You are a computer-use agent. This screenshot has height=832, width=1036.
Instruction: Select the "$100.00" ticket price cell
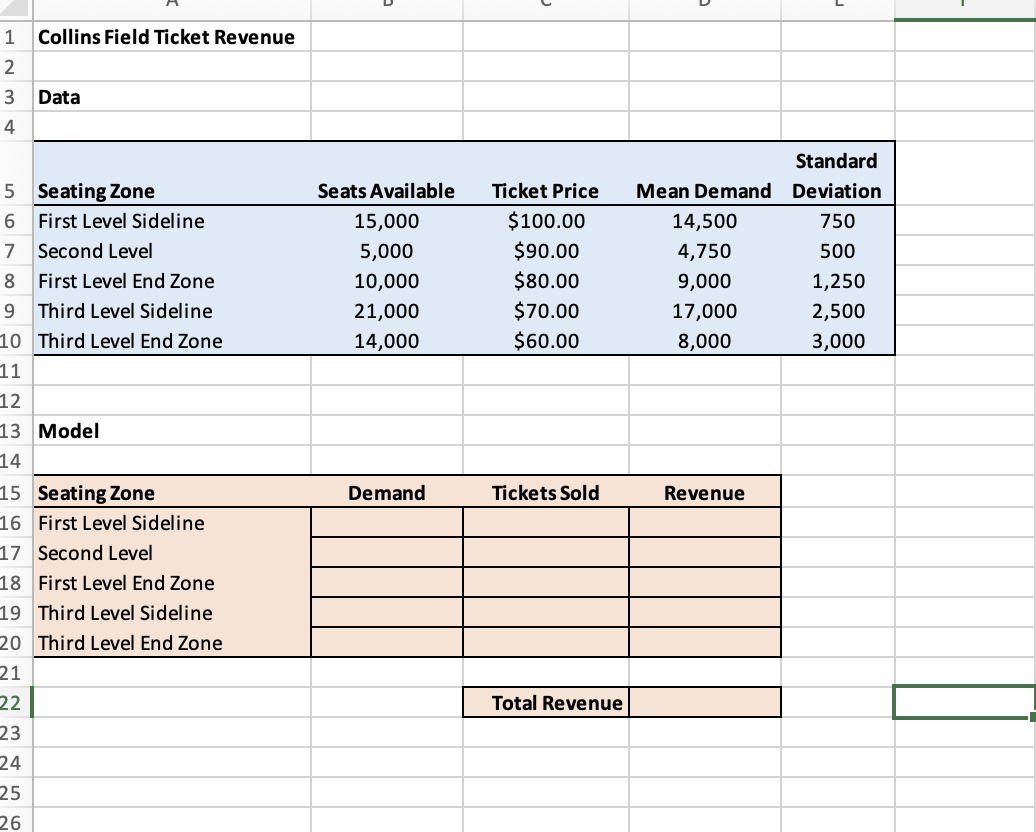(x=545, y=221)
